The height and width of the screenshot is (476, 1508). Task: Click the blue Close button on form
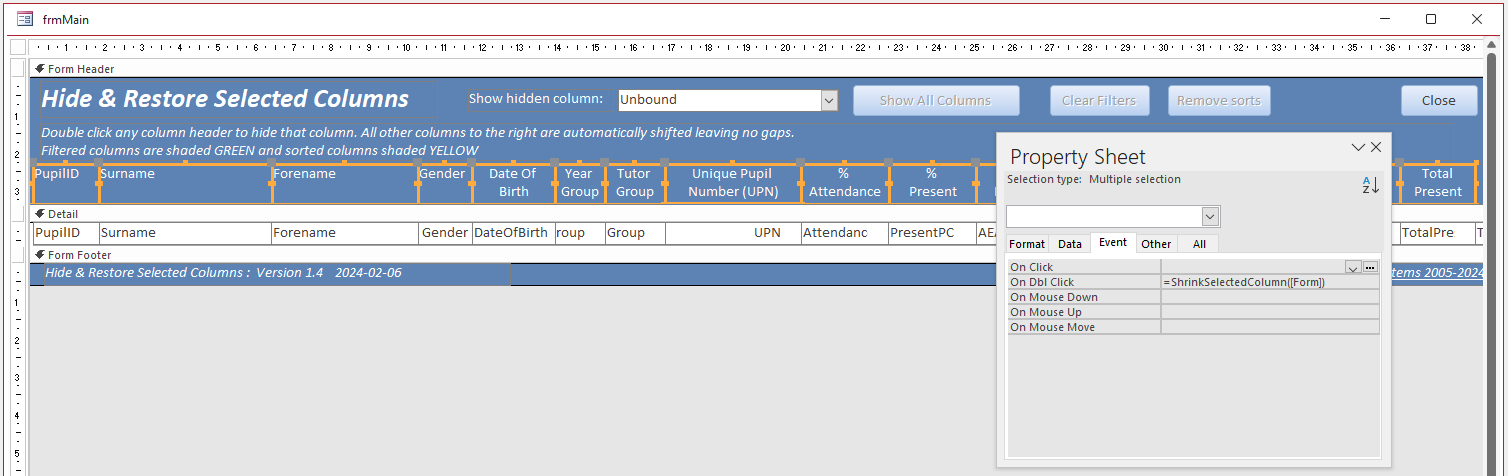[x=1439, y=100]
